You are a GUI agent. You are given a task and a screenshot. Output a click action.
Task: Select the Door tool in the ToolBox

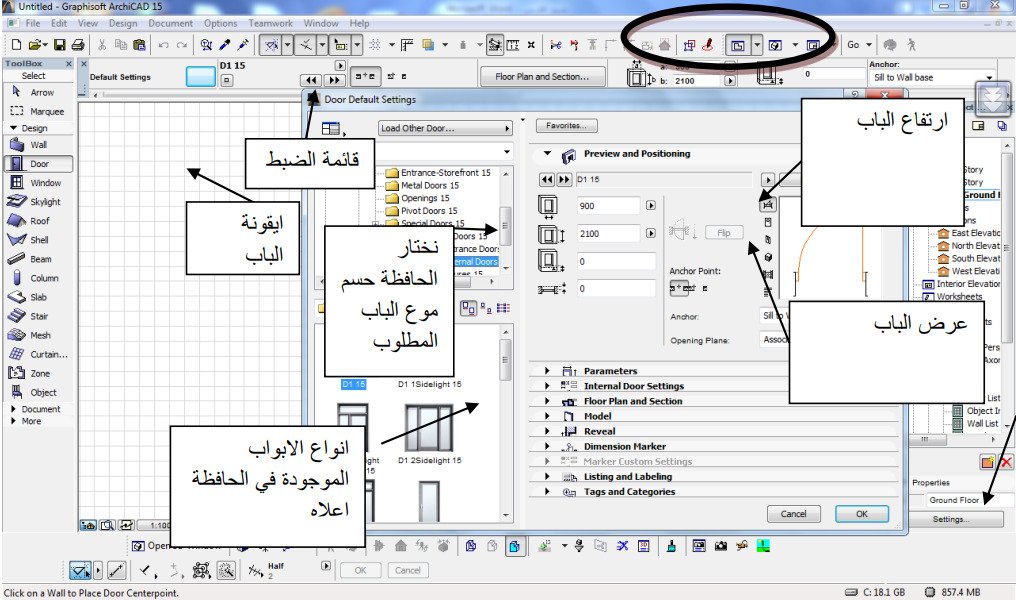[37, 162]
